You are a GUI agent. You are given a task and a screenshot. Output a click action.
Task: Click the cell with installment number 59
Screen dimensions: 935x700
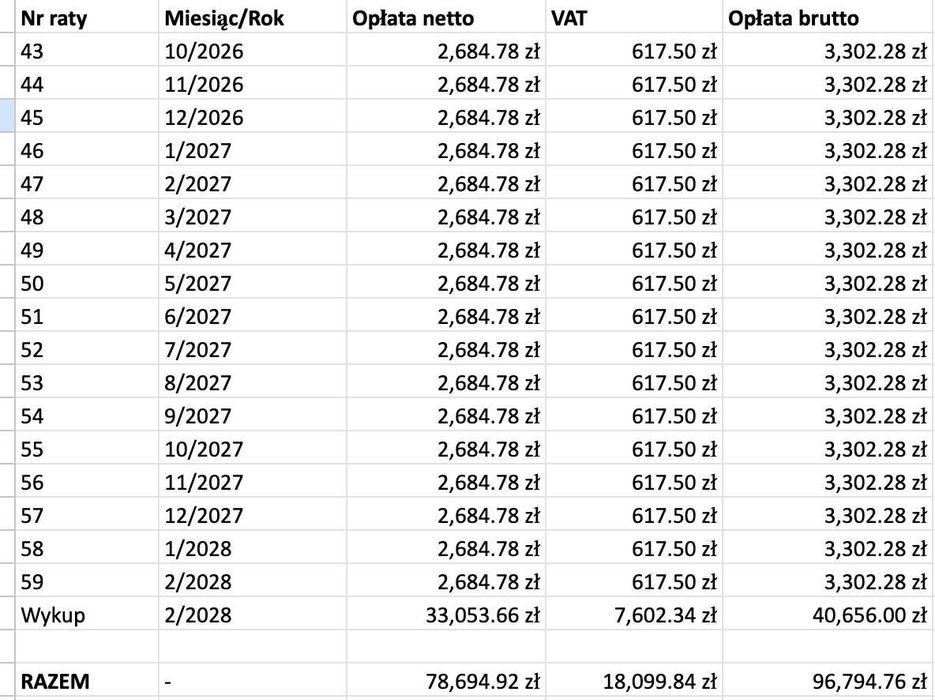(x=86, y=581)
